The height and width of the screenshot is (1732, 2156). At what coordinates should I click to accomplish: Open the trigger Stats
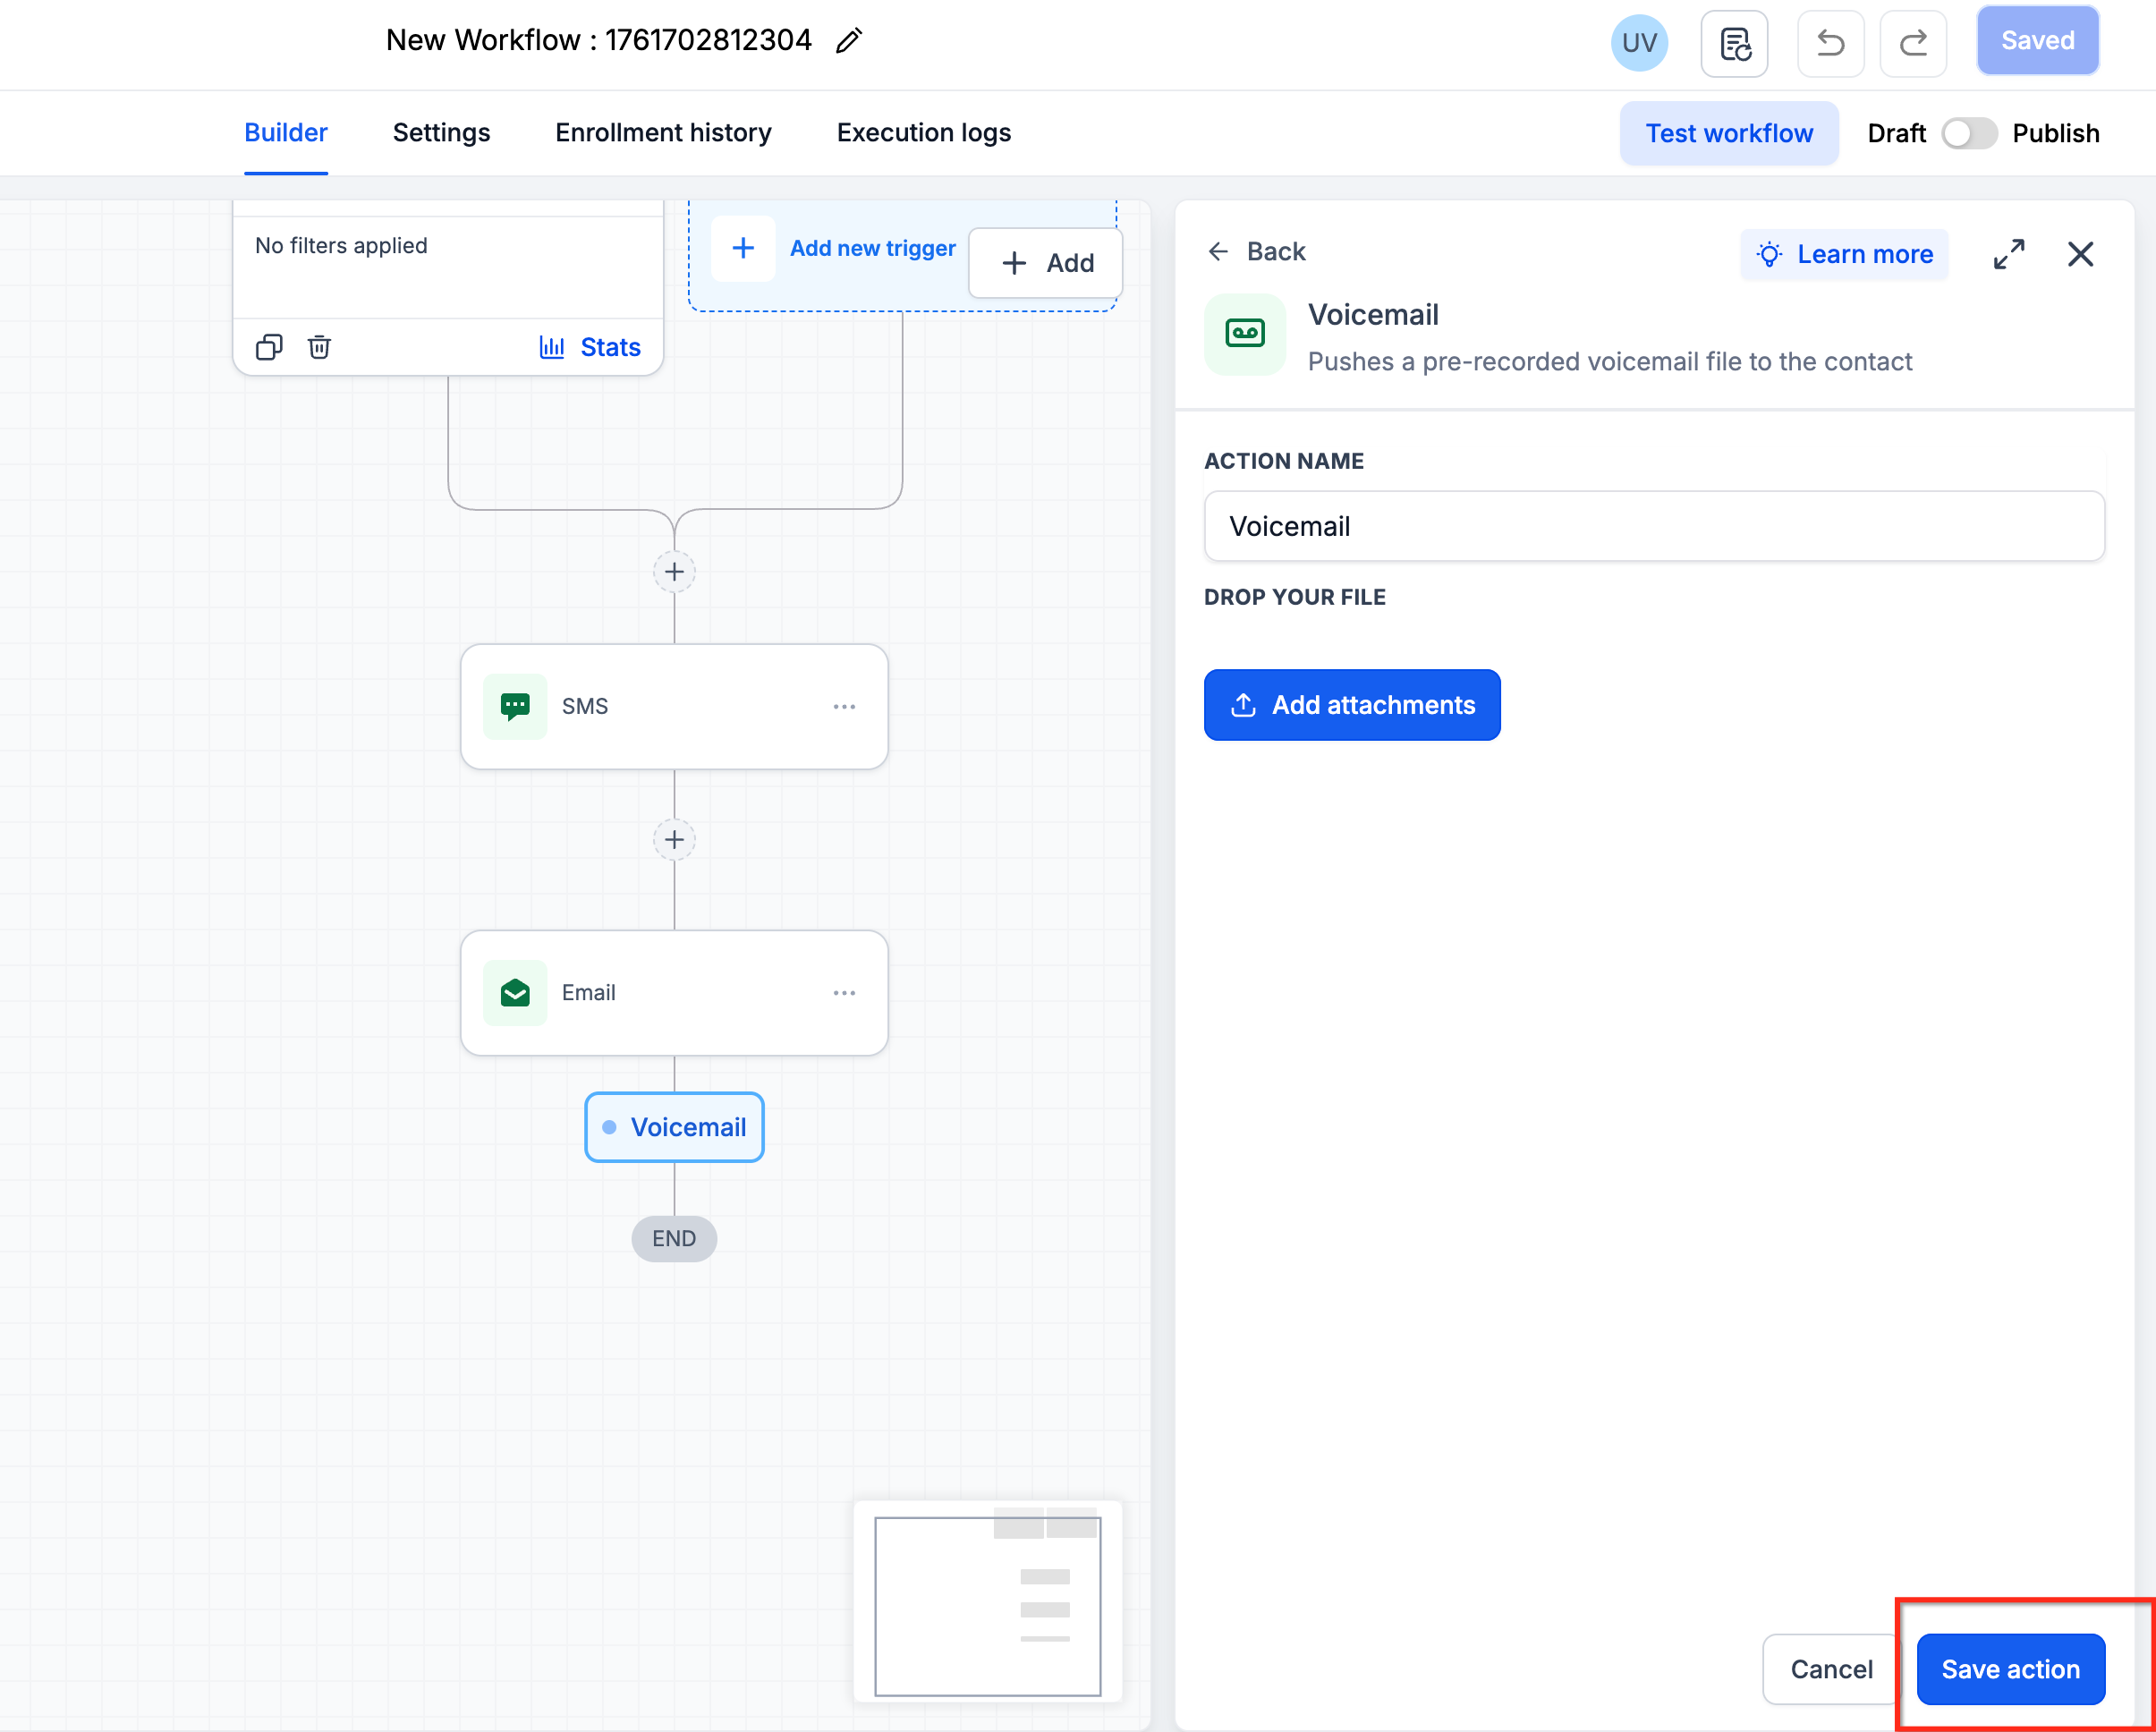pyautogui.click(x=590, y=347)
